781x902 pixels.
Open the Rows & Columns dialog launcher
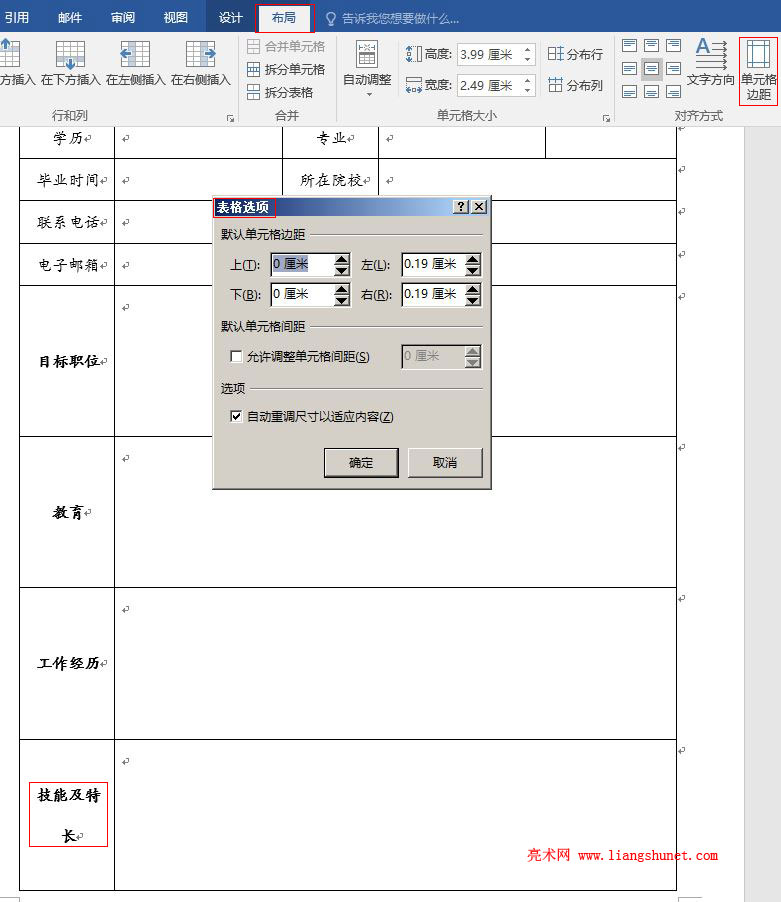tap(231, 119)
